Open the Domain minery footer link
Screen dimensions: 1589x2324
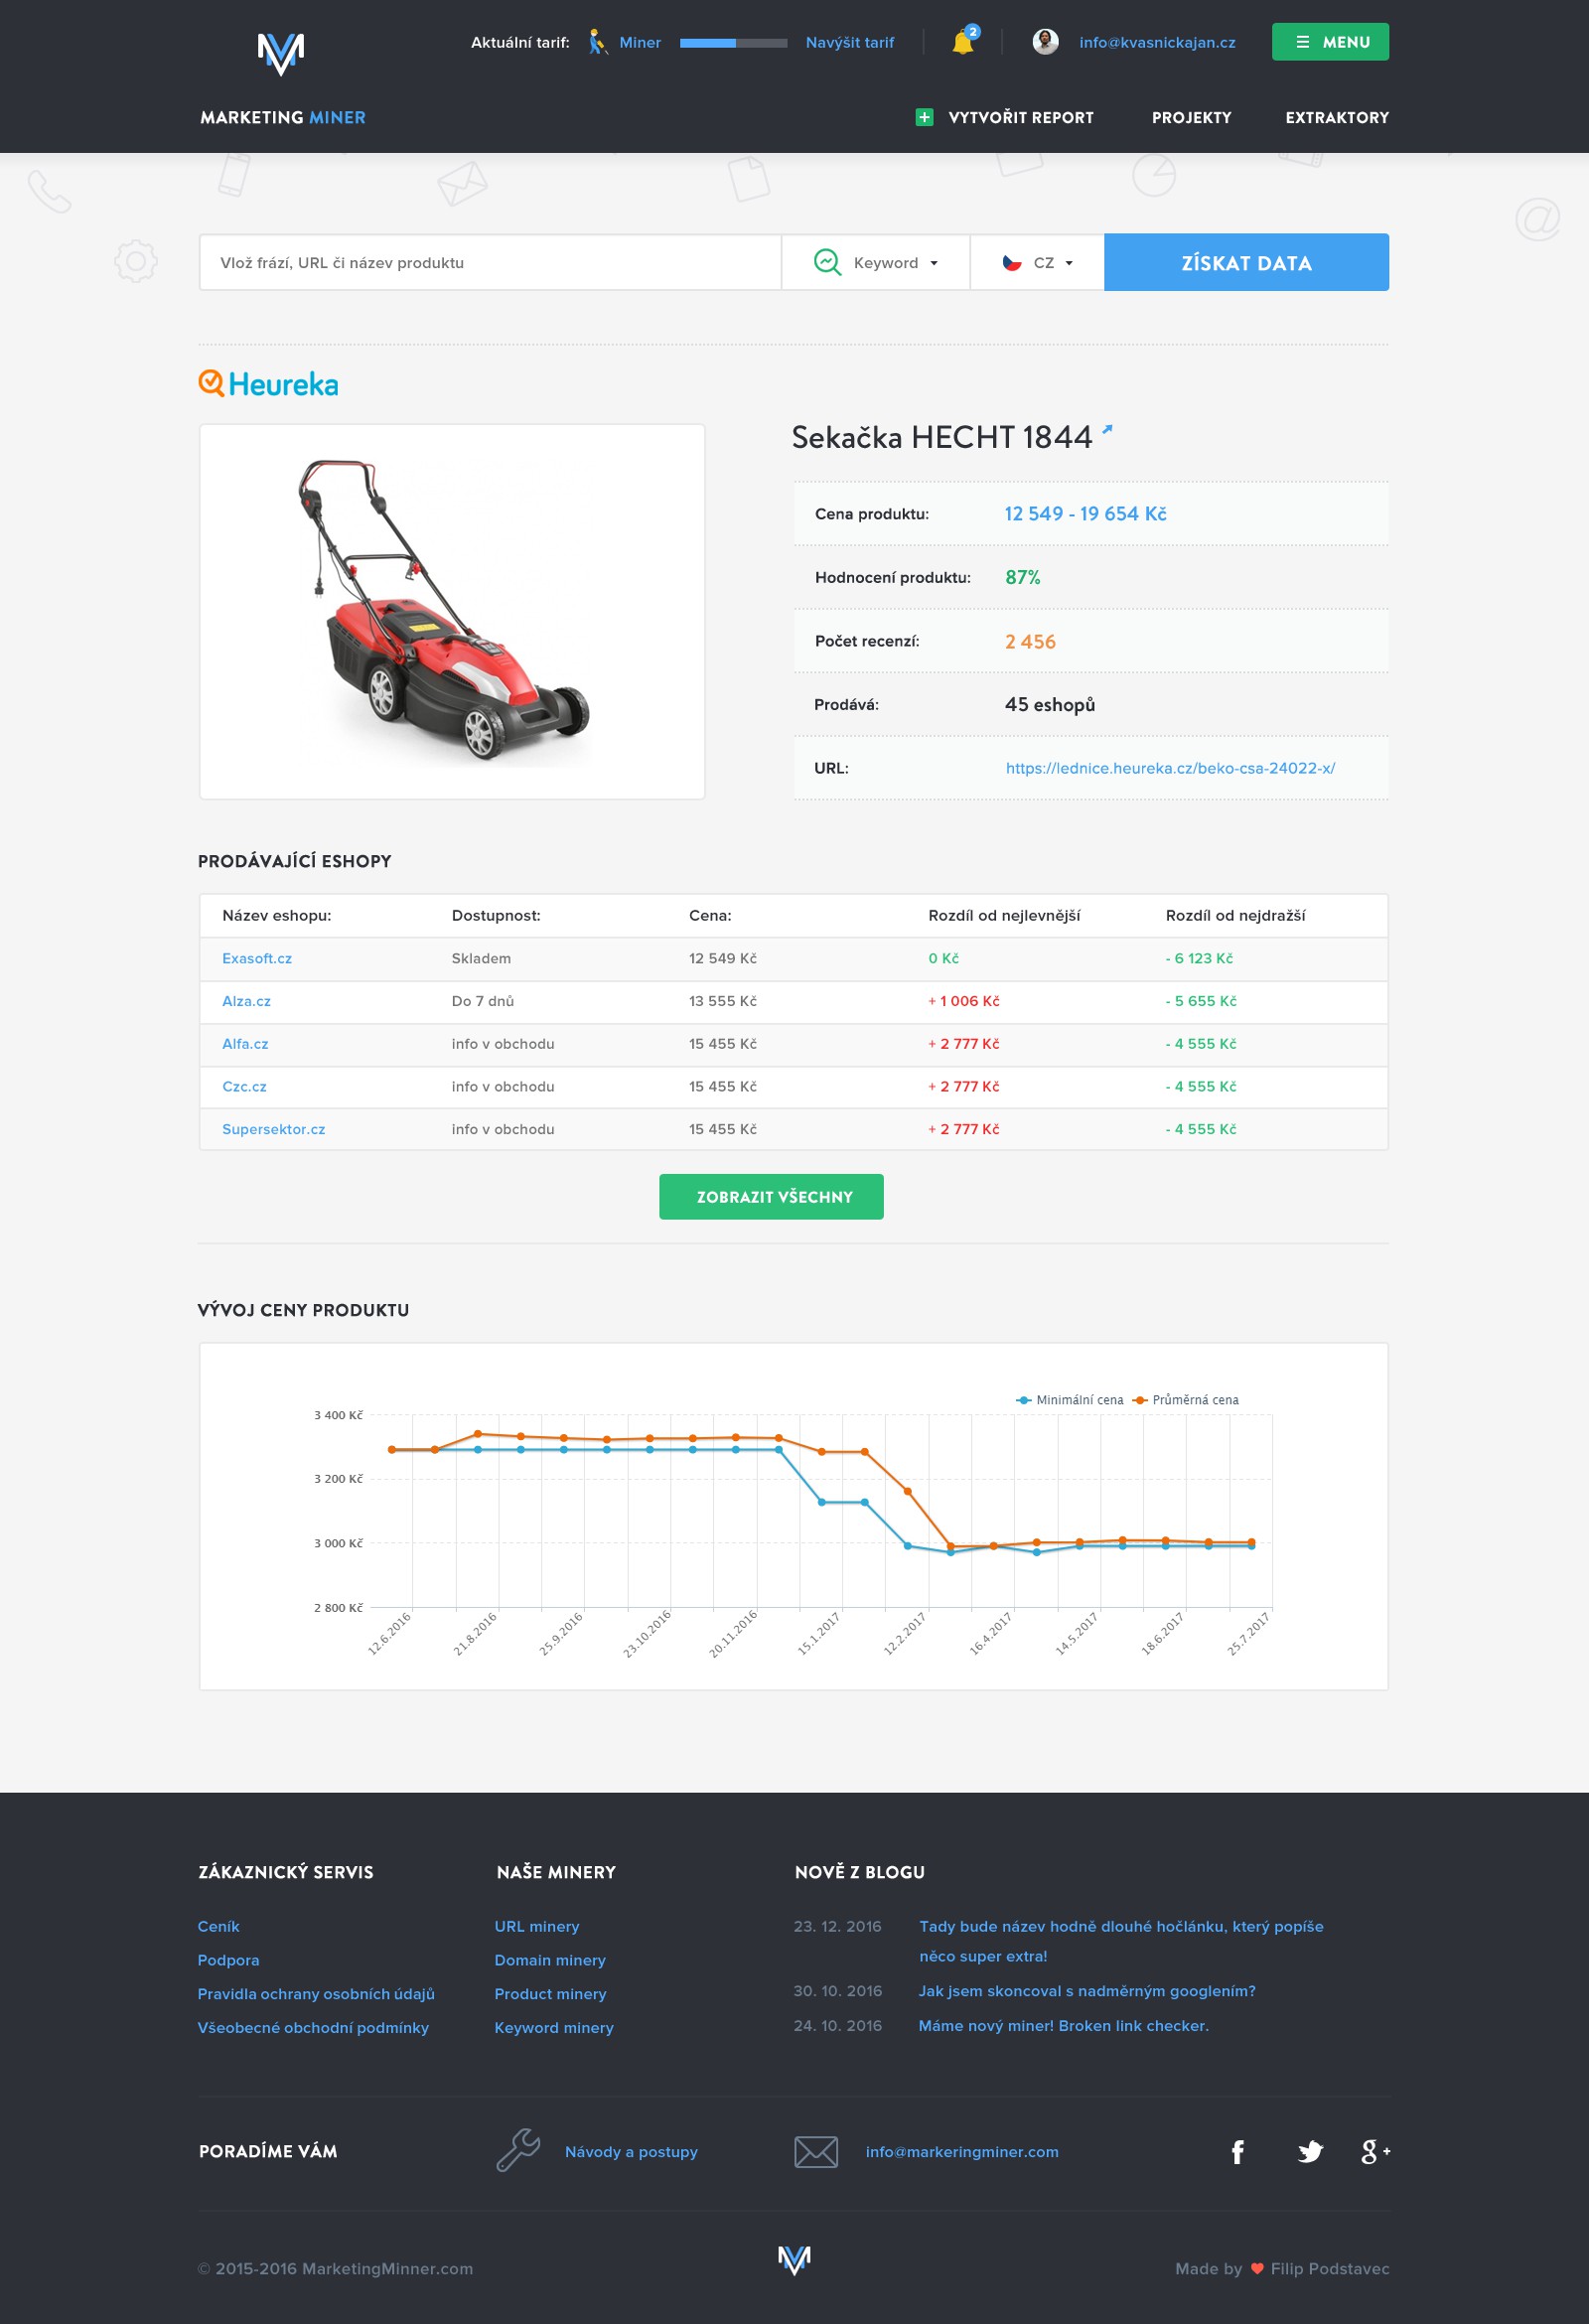(x=550, y=1960)
